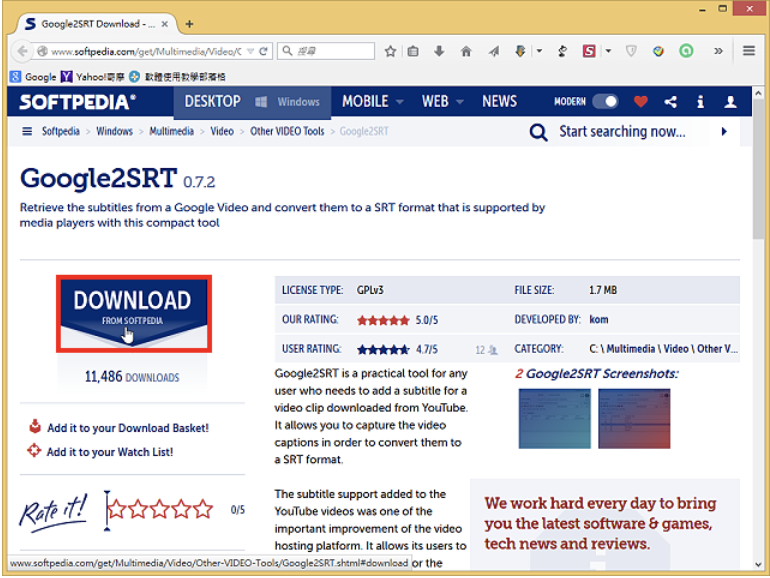Screen dimensions: 770x578
Task: Open the Softpedia user account icon
Action: click(730, 102)
